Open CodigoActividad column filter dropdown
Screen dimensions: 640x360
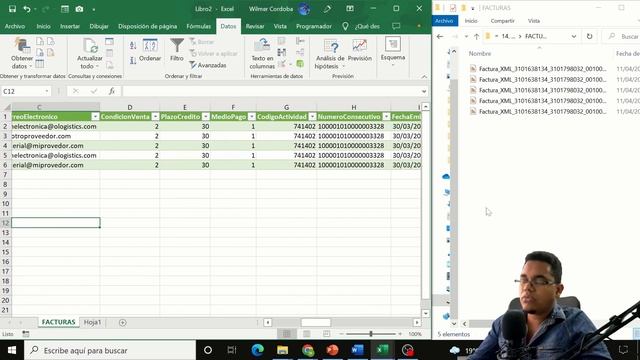point(312,117)
